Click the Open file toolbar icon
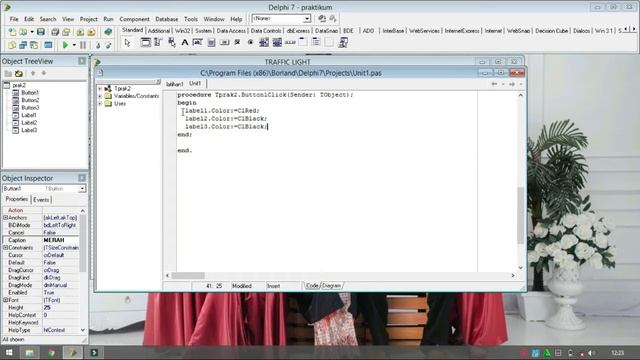The image size is (640, 360). (x=23, y=32)
